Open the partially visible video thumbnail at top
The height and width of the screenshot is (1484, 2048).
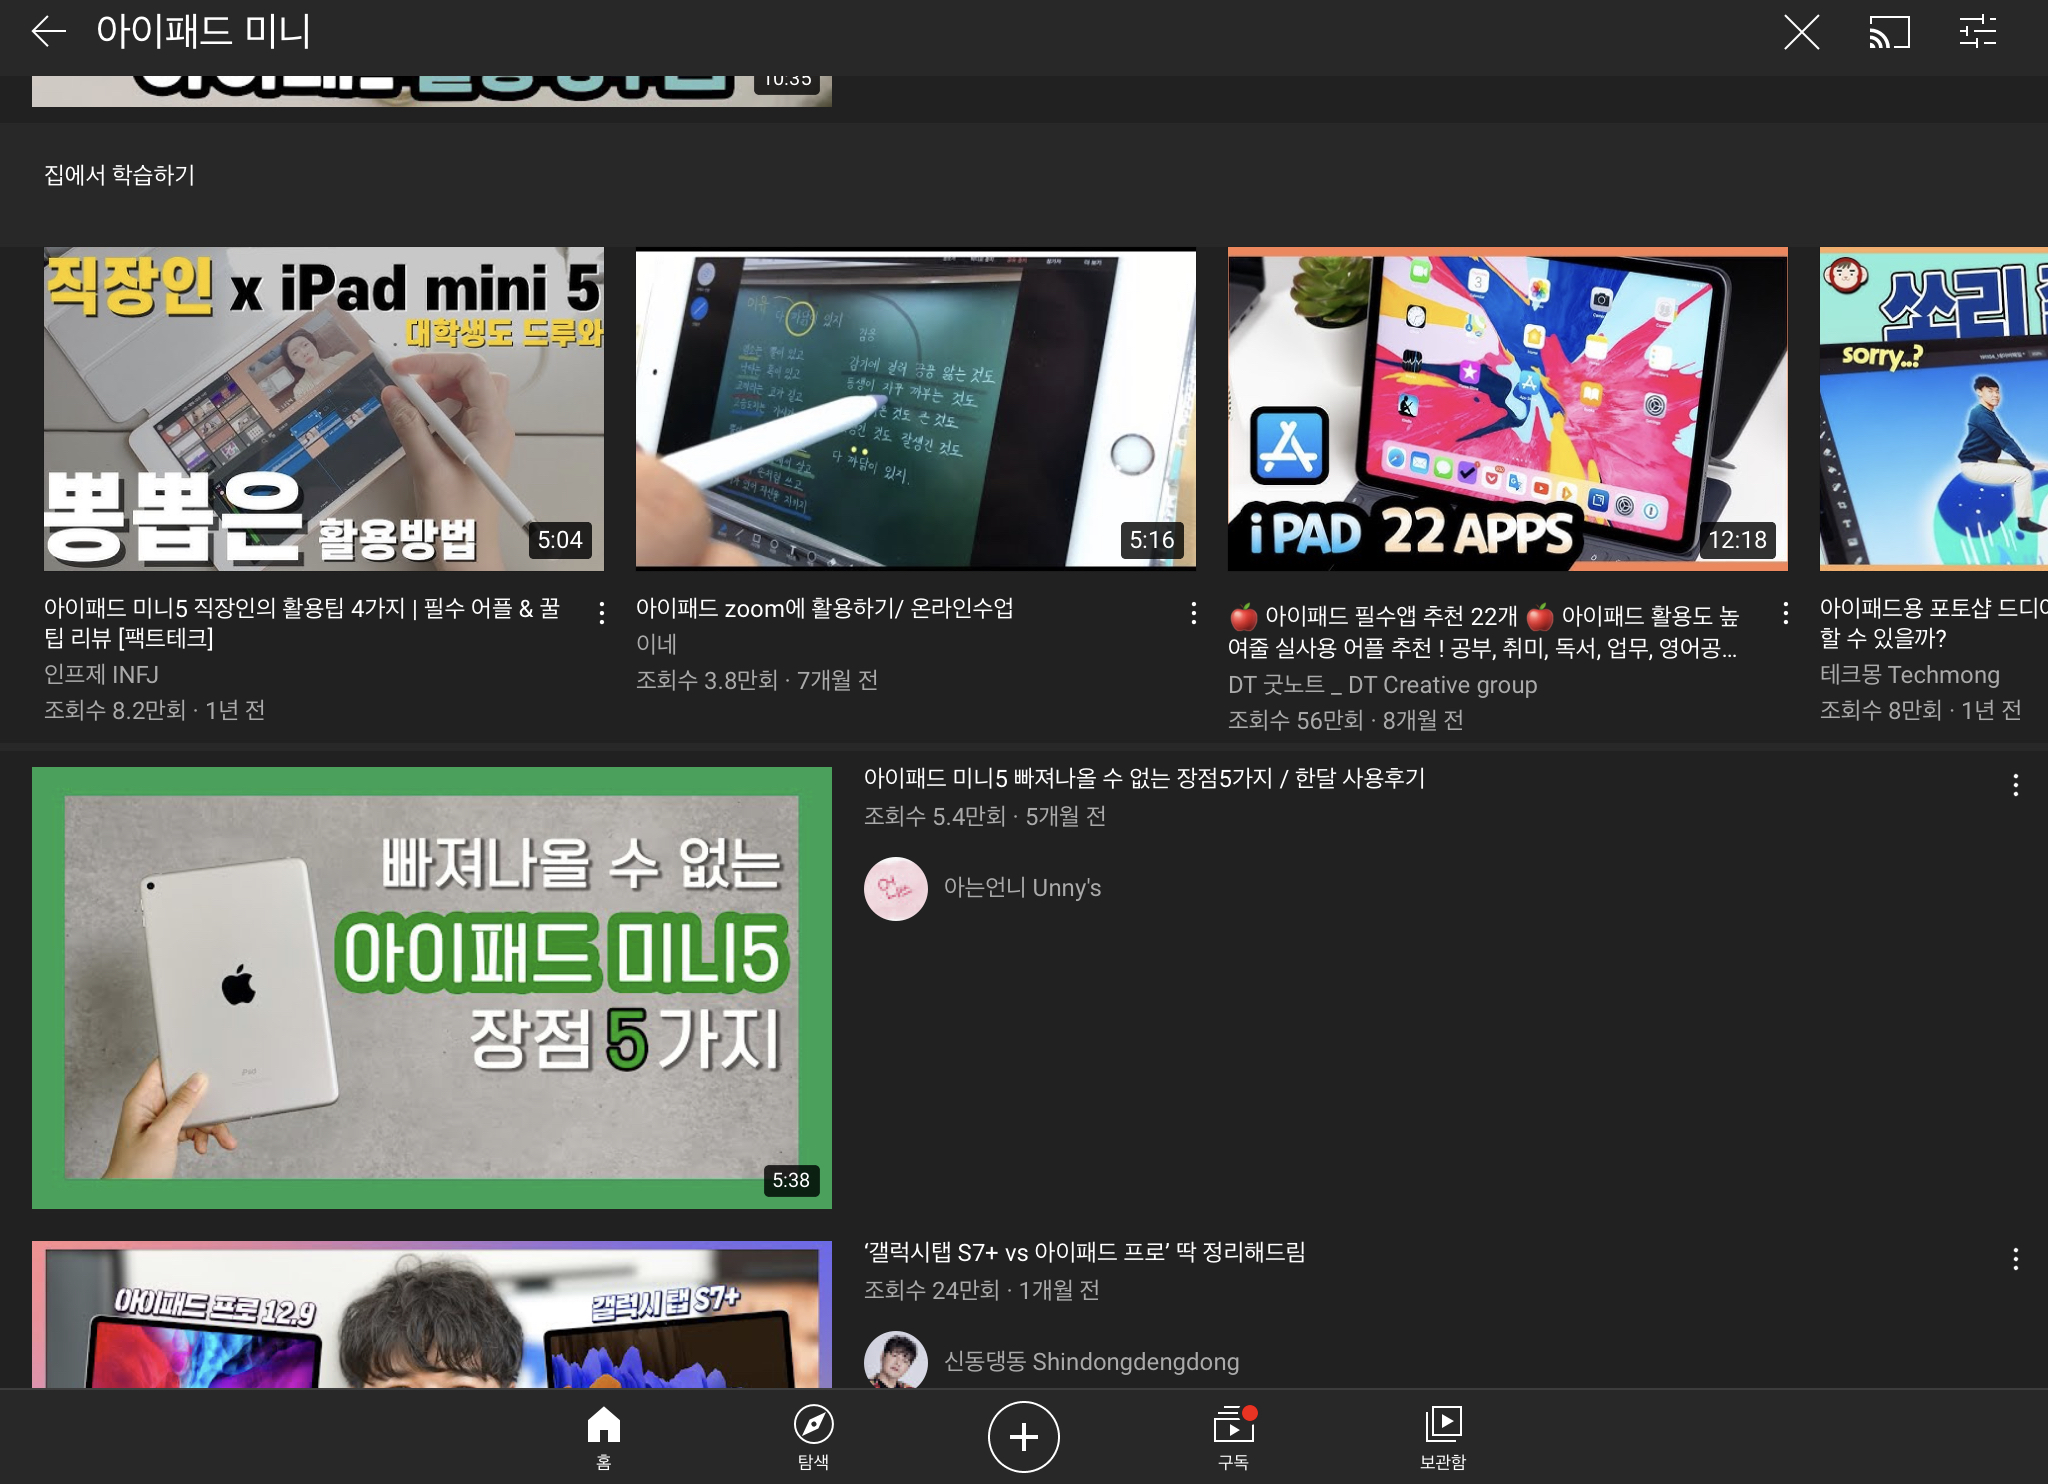pos(432,91)
